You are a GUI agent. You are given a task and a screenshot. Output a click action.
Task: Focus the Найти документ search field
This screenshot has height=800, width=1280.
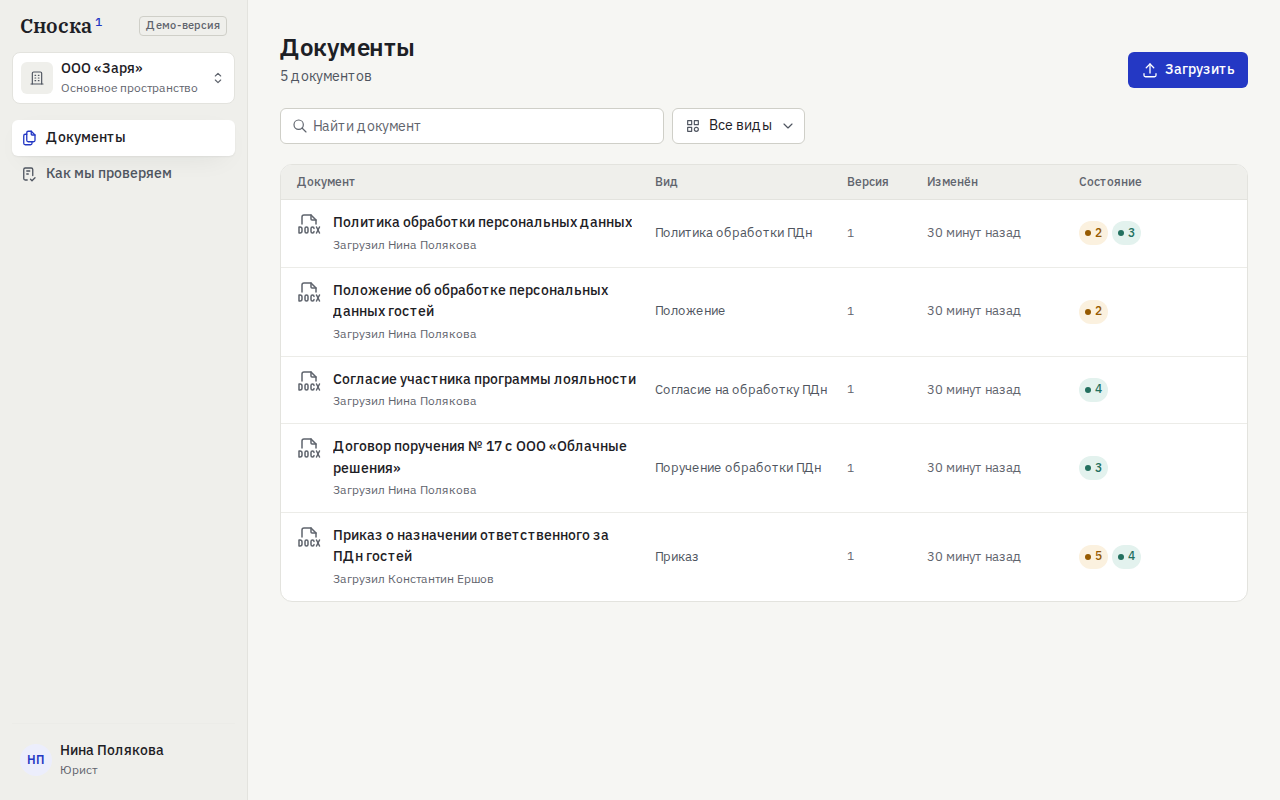click(x=472, y=126)
